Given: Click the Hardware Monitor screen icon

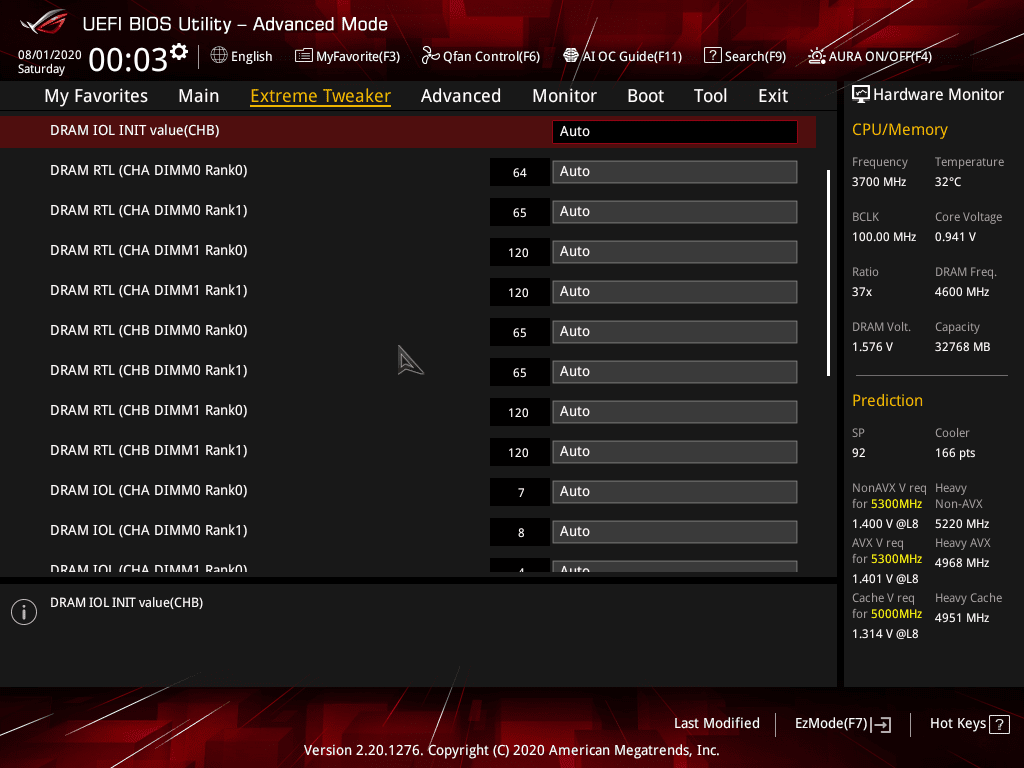Looking at the screenshot, I should click(x=861, y=95).
